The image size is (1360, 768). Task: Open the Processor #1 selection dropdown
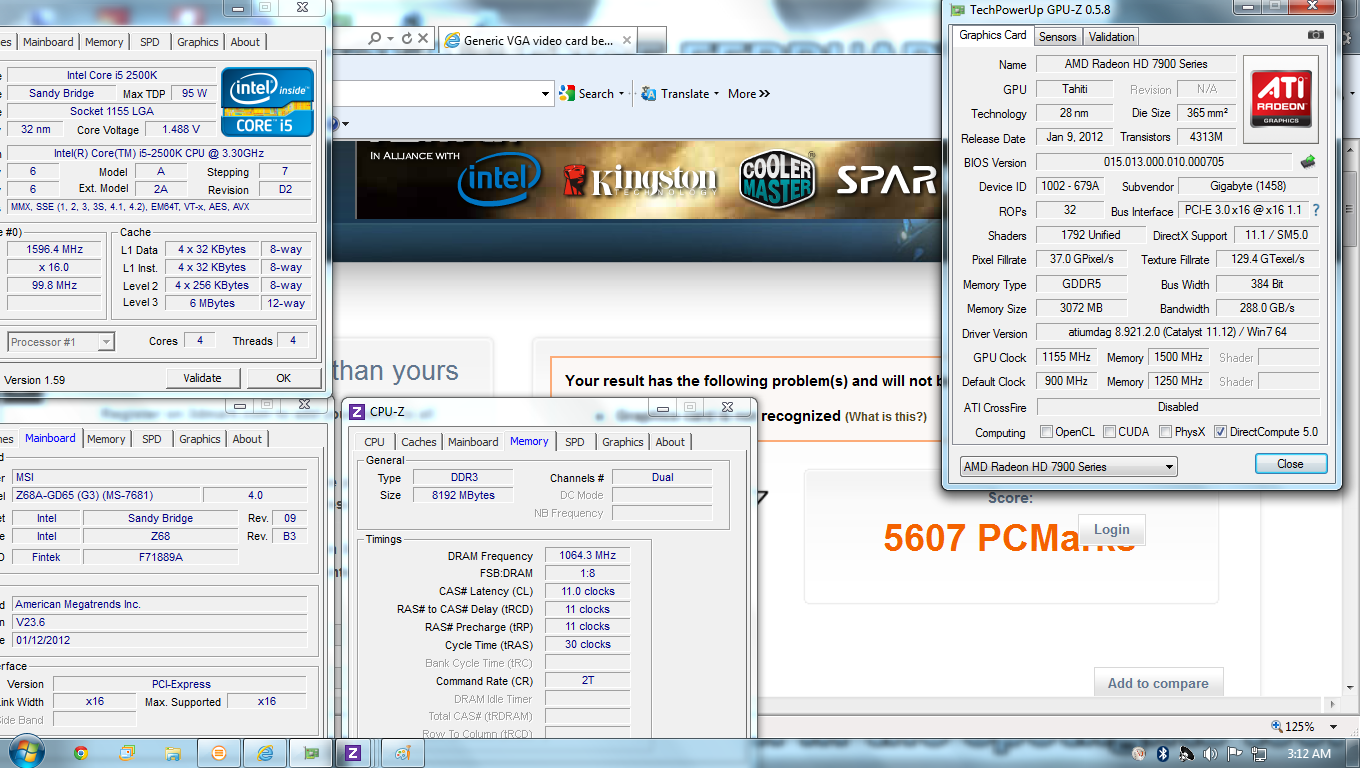pos(61,342)
